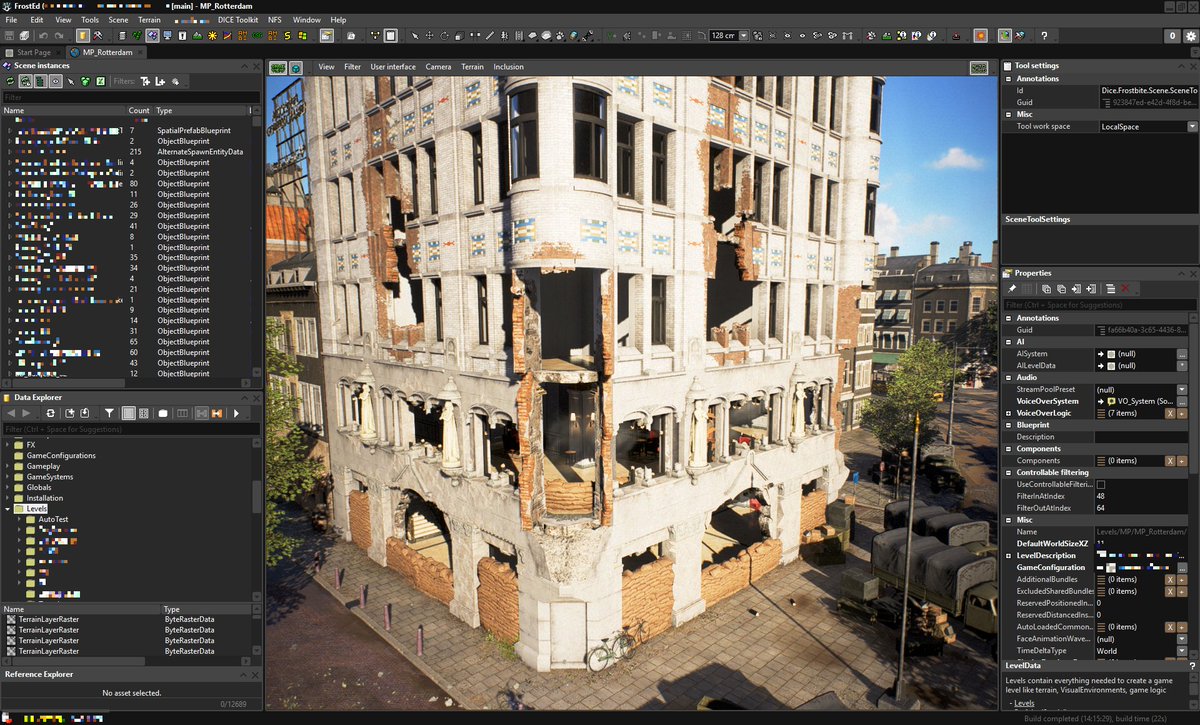The image size is (1200, 725).
Task: Click the red X icon in Properties toolbar
Action: (x=1125, y=288)
